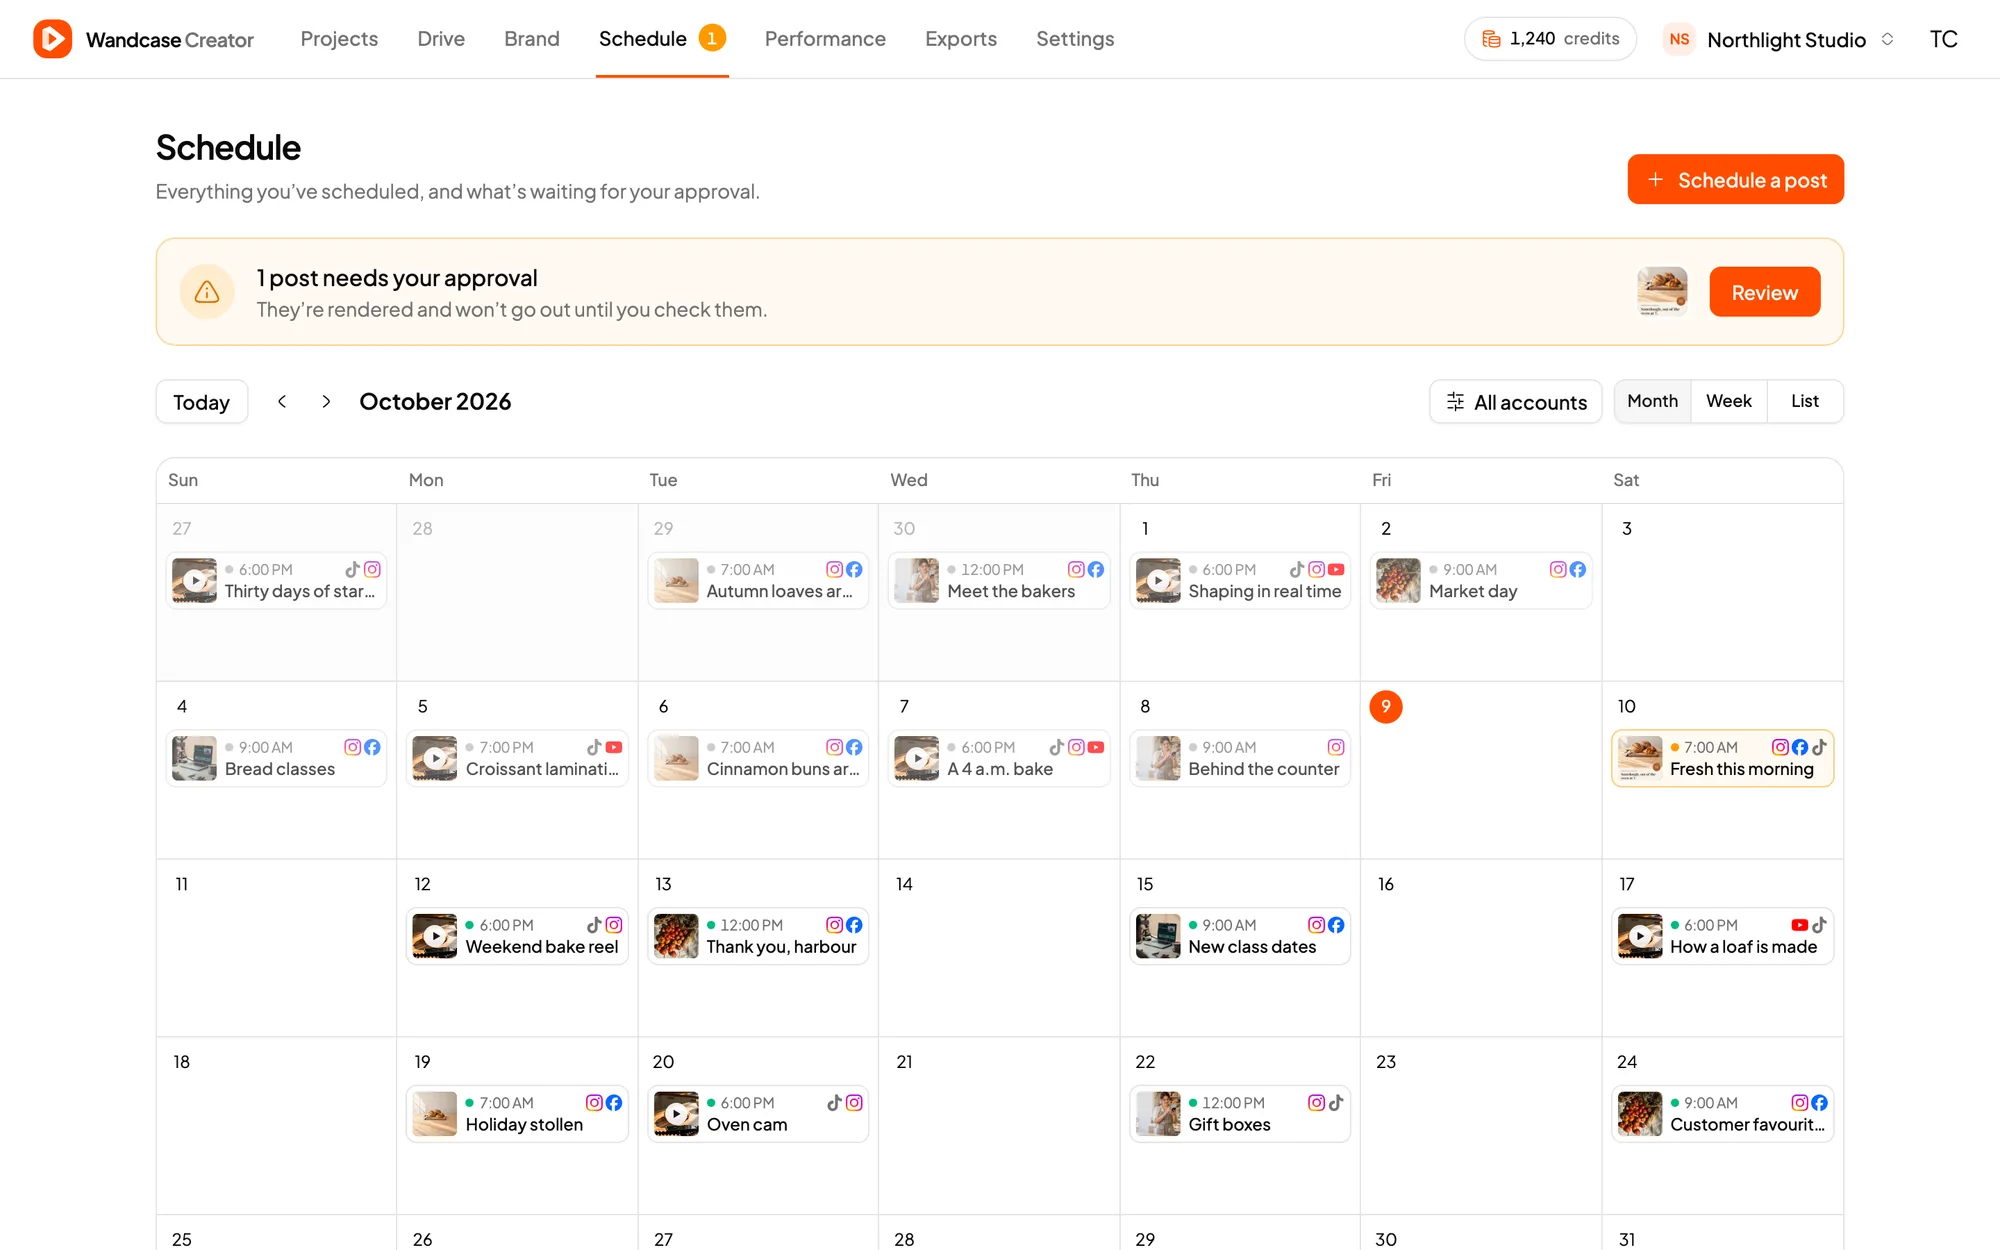Go to previous month arrow
This screenshot has width=2000, height=1250.
282,401
